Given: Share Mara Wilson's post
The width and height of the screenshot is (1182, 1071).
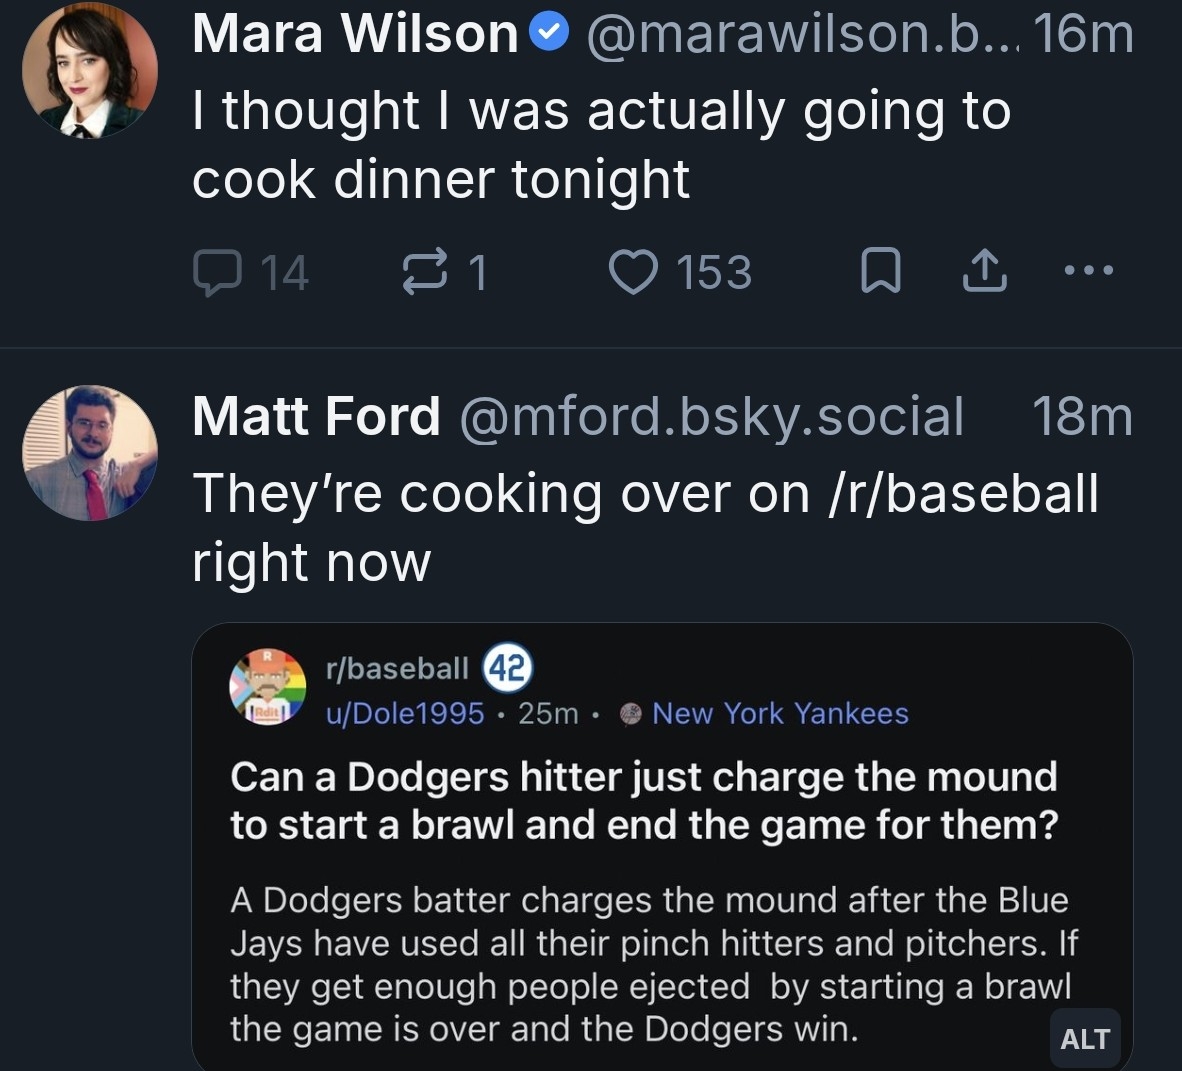Looking at the screenshot, I should tap(983, 272).
